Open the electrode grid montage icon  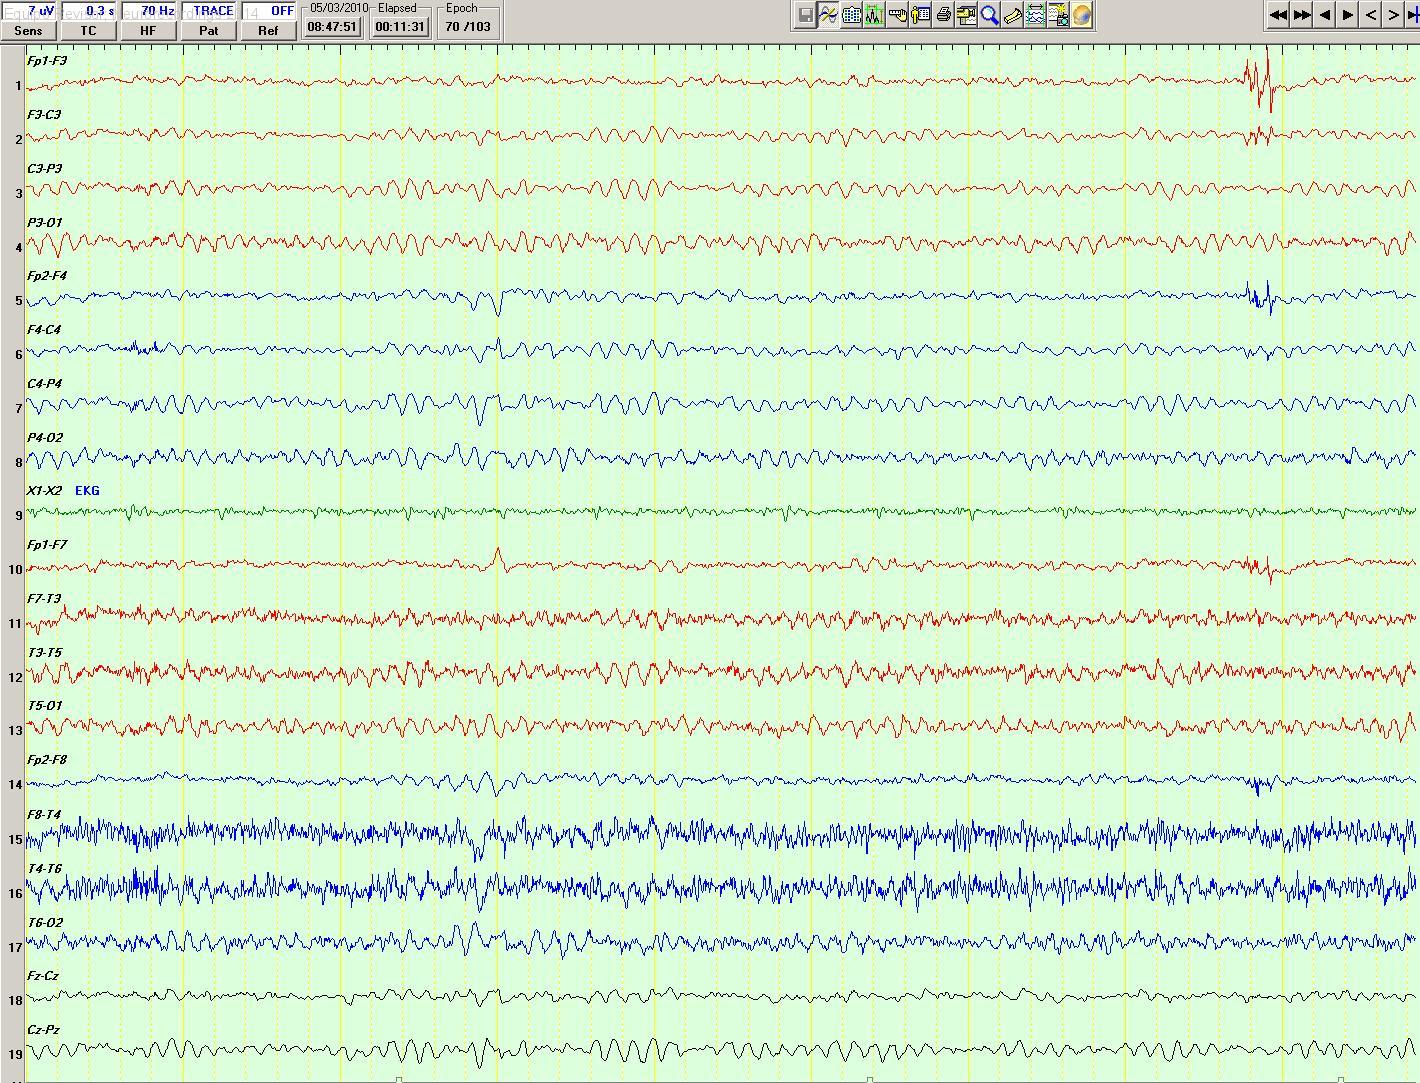tap(851, 15)
